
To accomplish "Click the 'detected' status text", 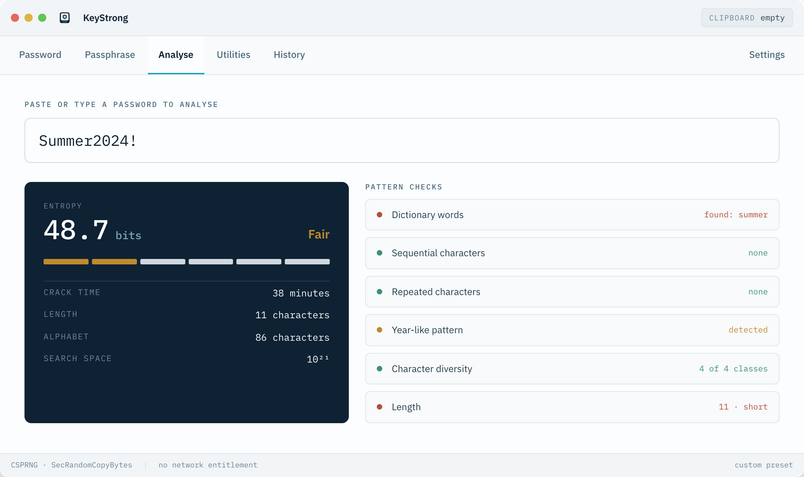I will pyautogui.click(x=748, y=330).
